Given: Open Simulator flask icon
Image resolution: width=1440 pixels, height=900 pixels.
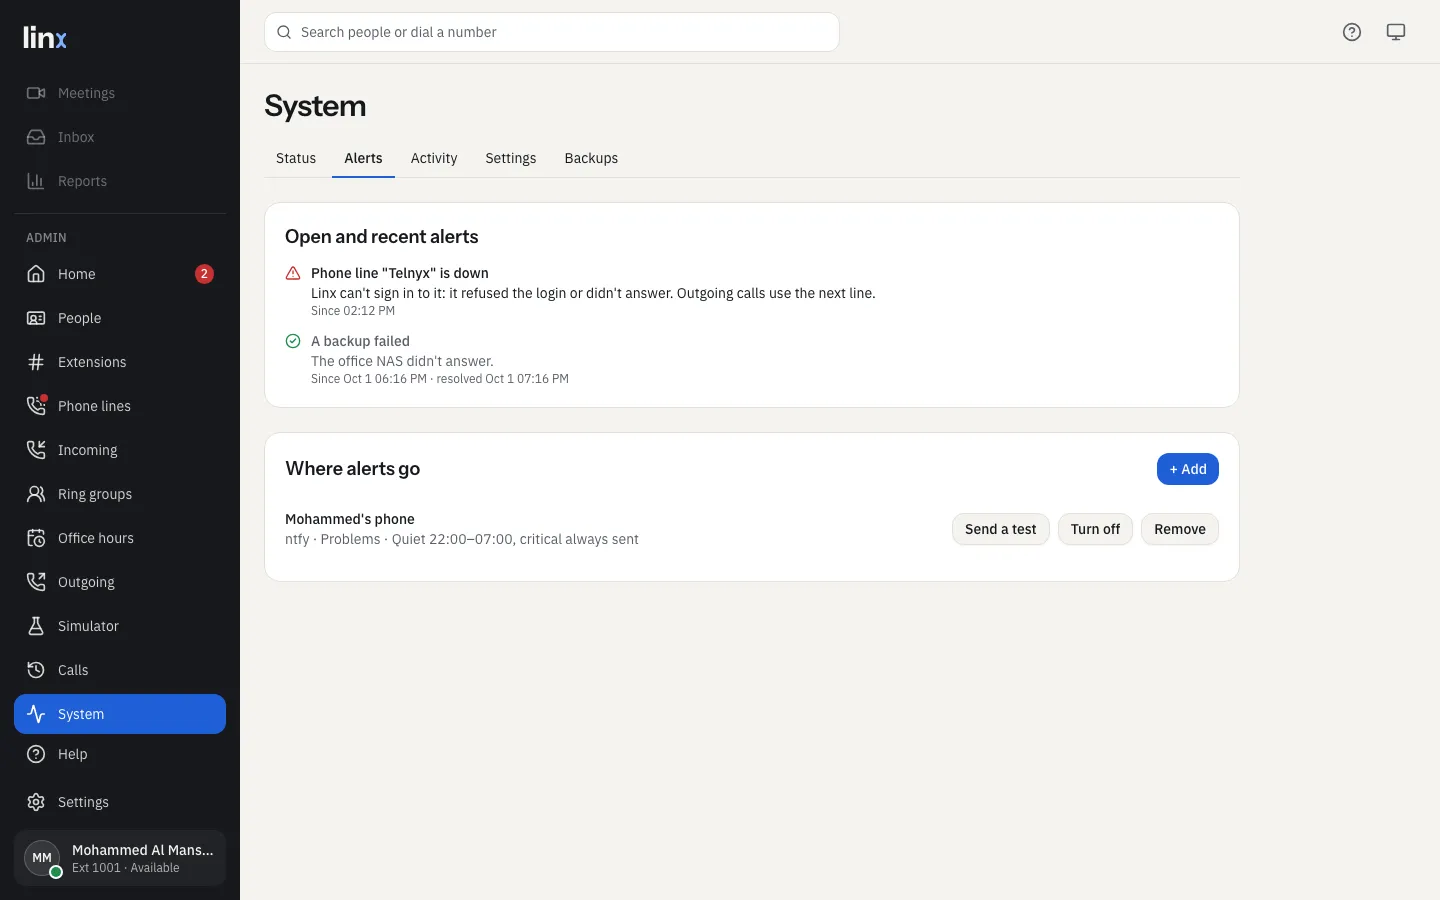Looking at the screenshot, I should [36, 626].
